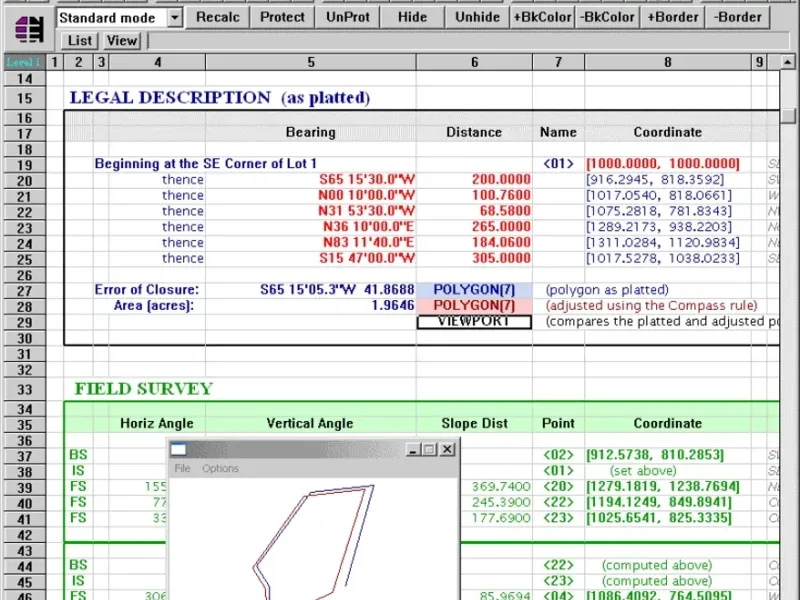Click the pink POLYGON(7) adjusted cell
This screenshot has height=600, width=800.
pyautogui.click(x=474, y=306)
